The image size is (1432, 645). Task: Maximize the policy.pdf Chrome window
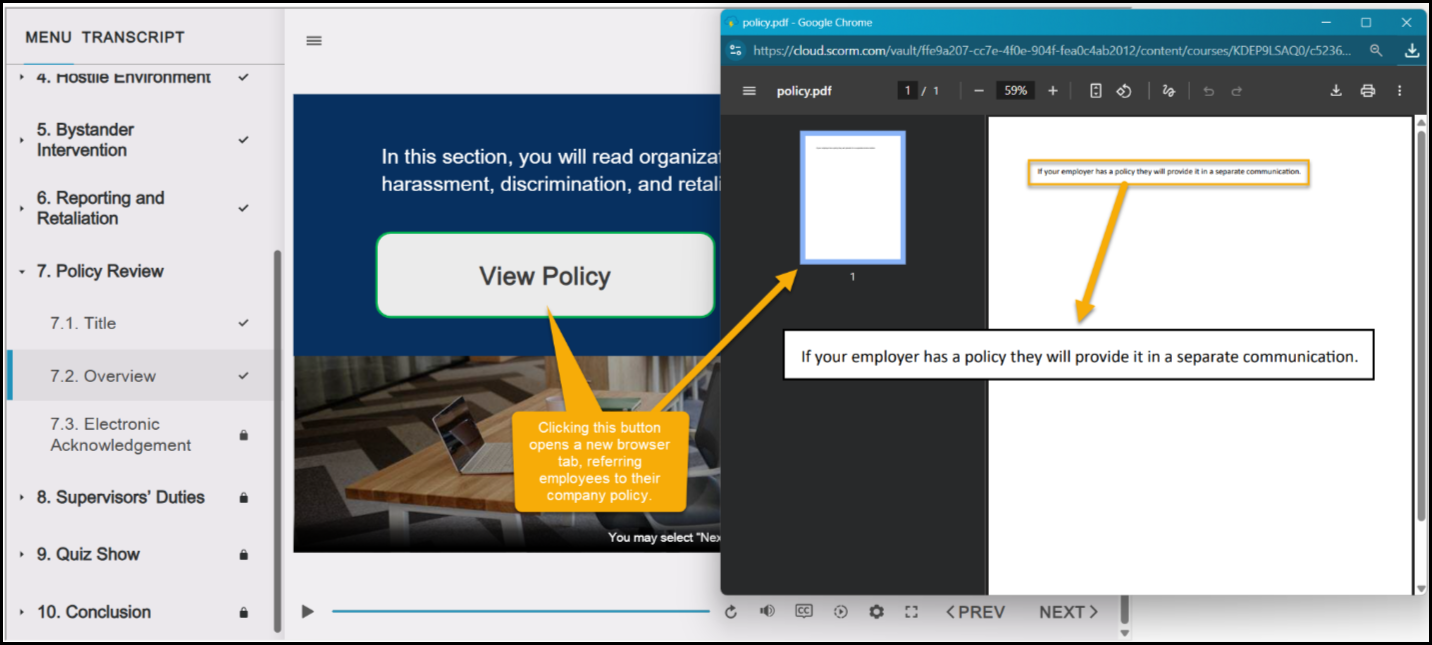tap(1366, 22)
